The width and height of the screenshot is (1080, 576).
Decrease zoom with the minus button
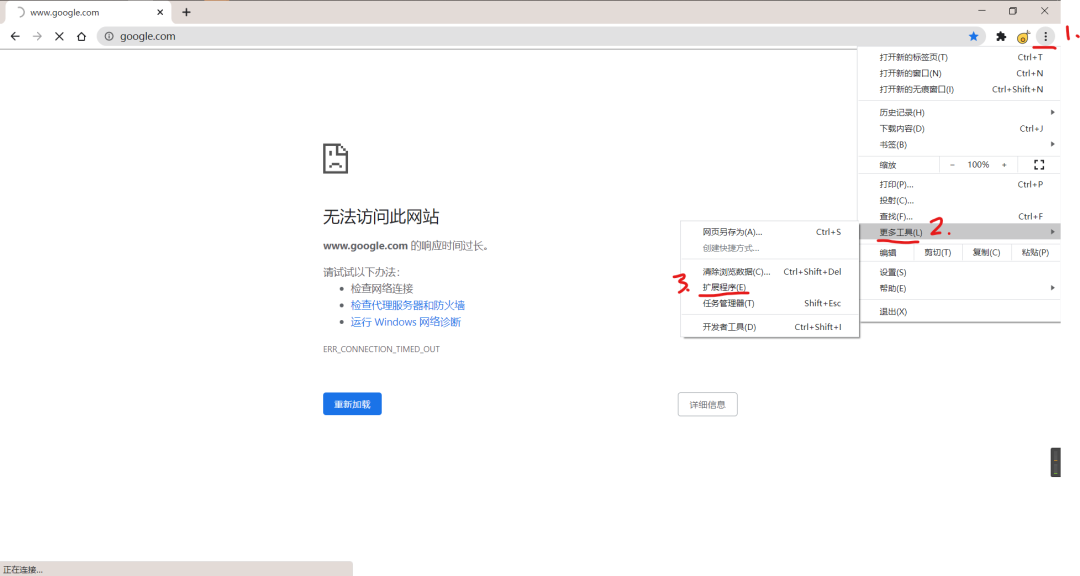(952, 165)
